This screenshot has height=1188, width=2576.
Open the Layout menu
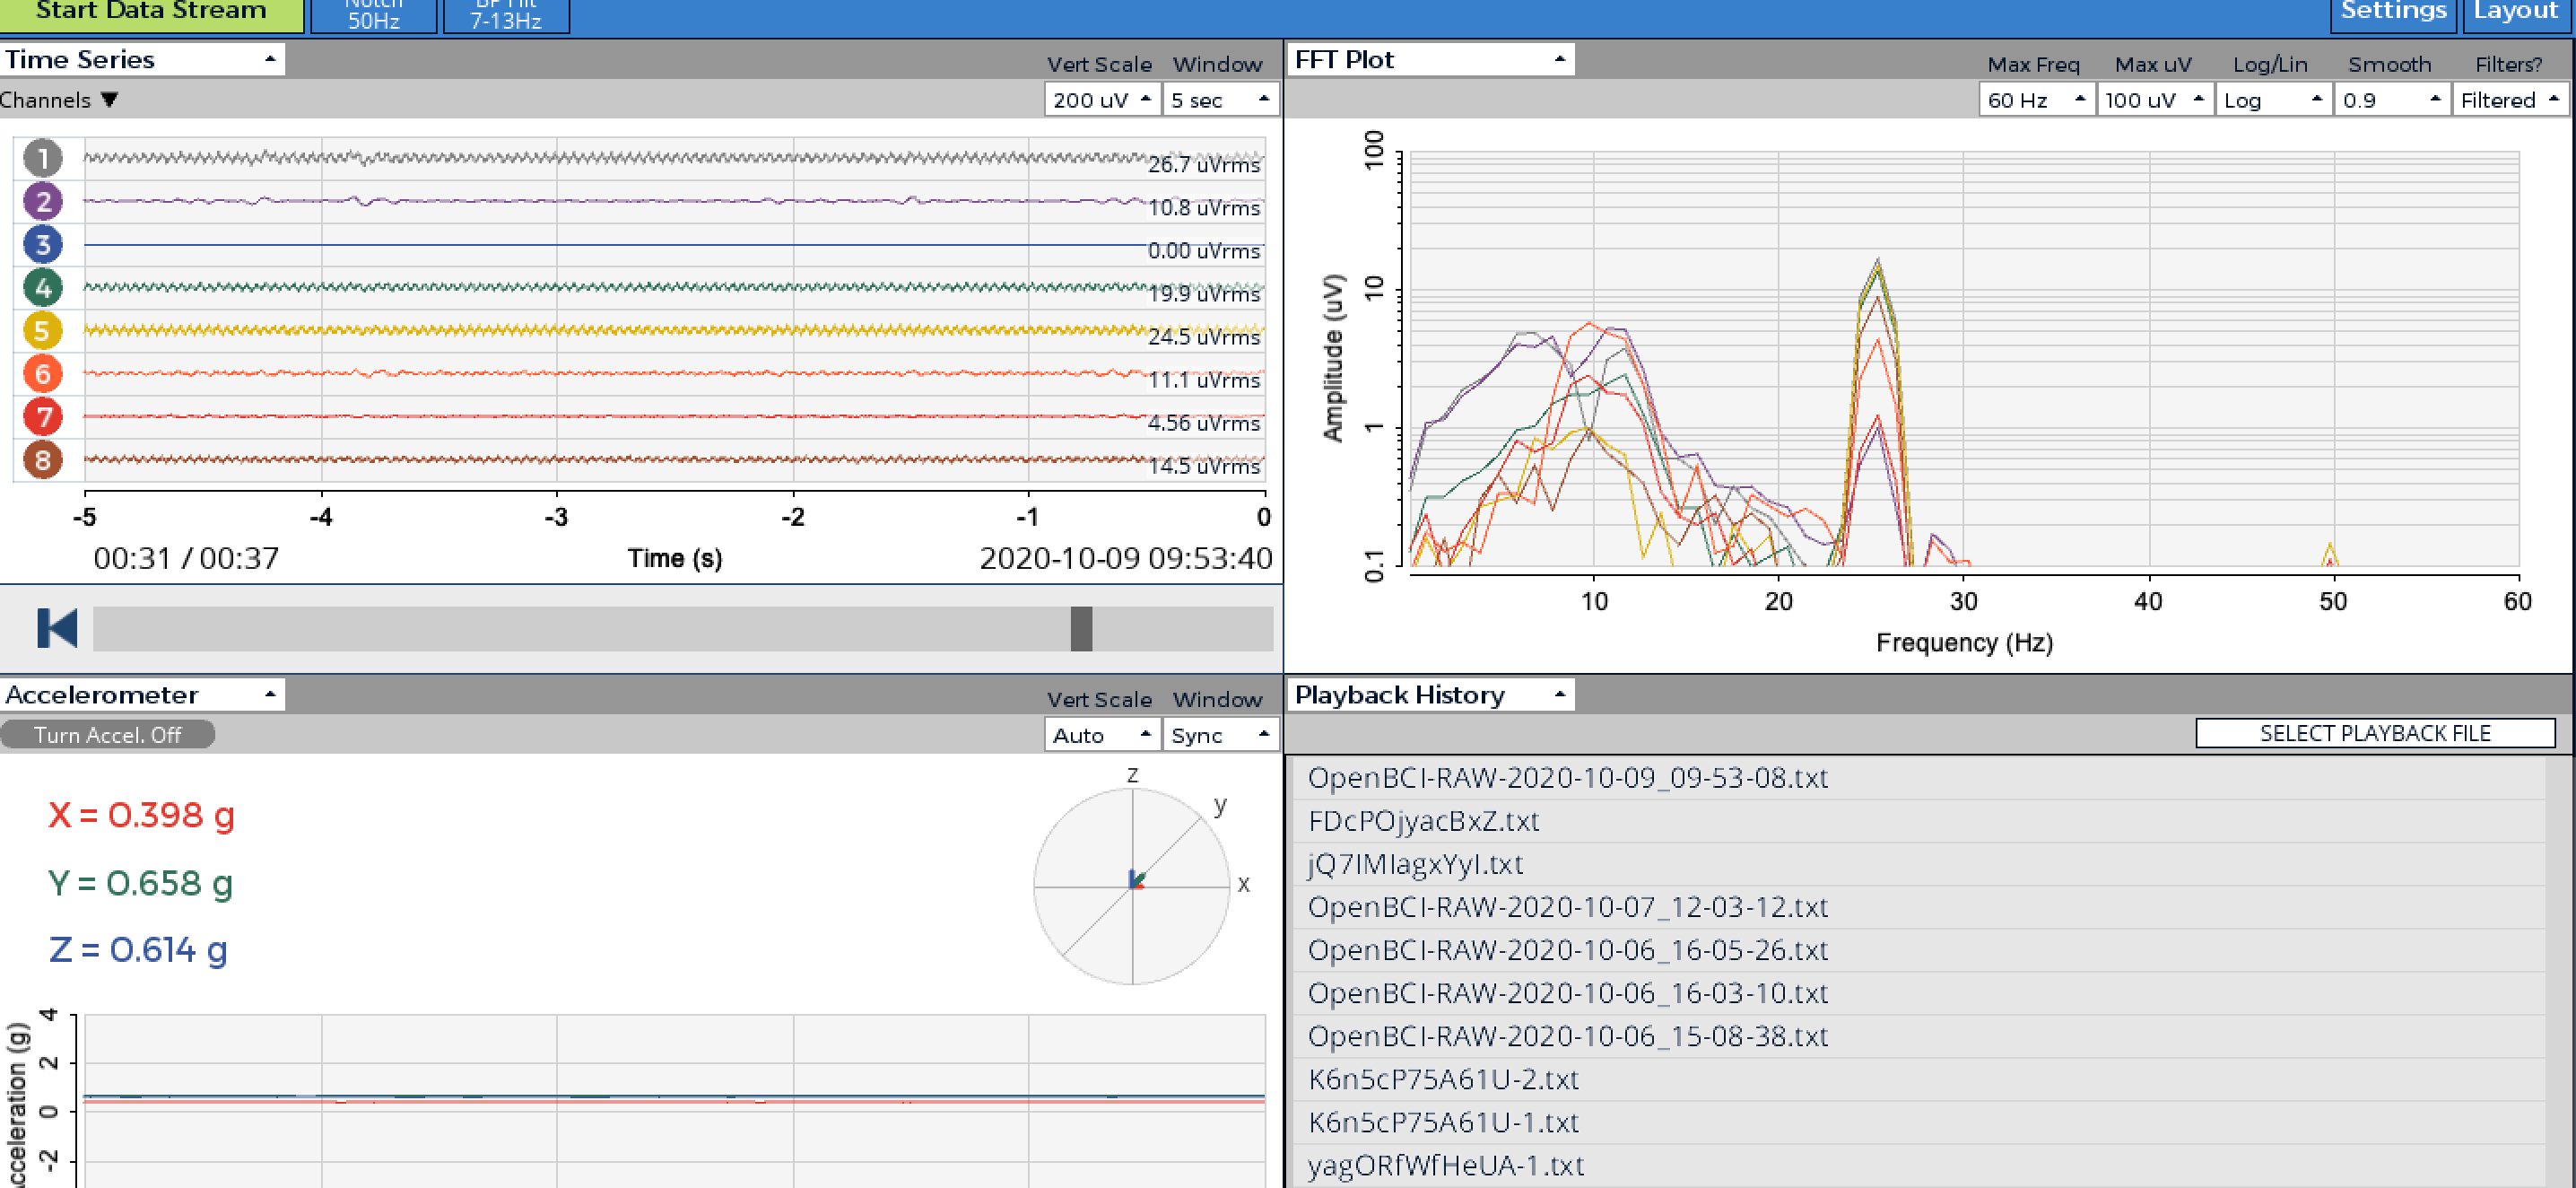[2515, 14]
